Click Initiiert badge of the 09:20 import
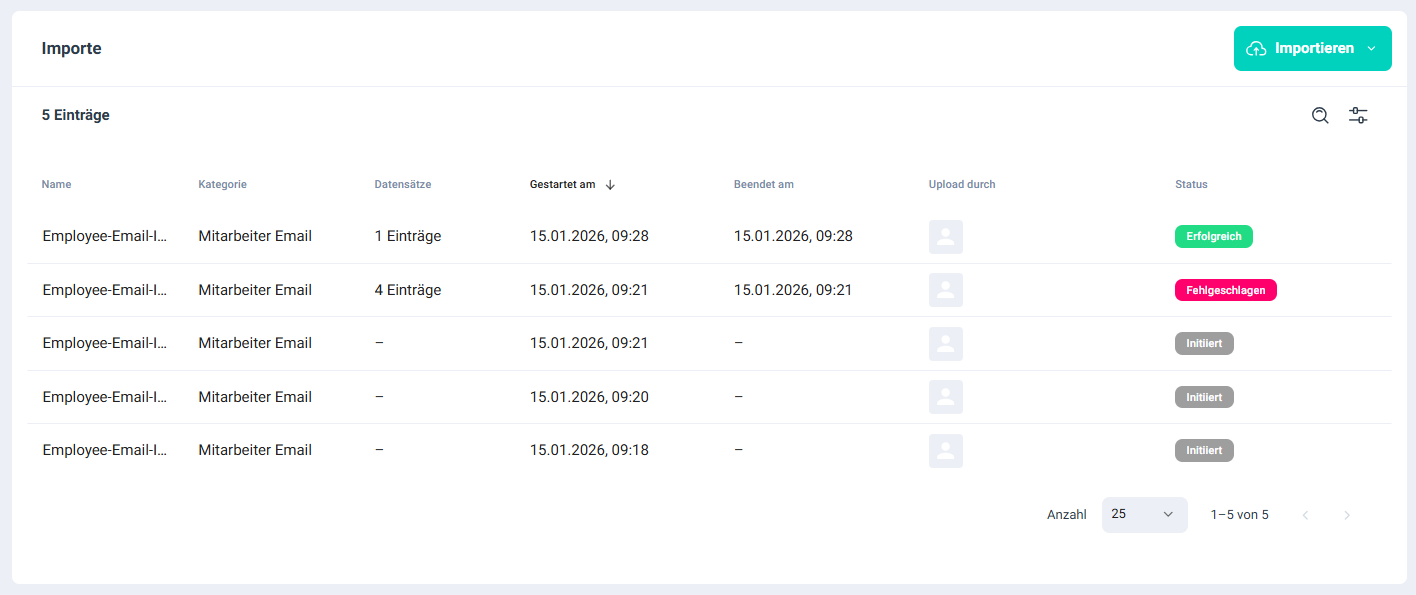This screenshot has height=595, width=1416. 1204,397
